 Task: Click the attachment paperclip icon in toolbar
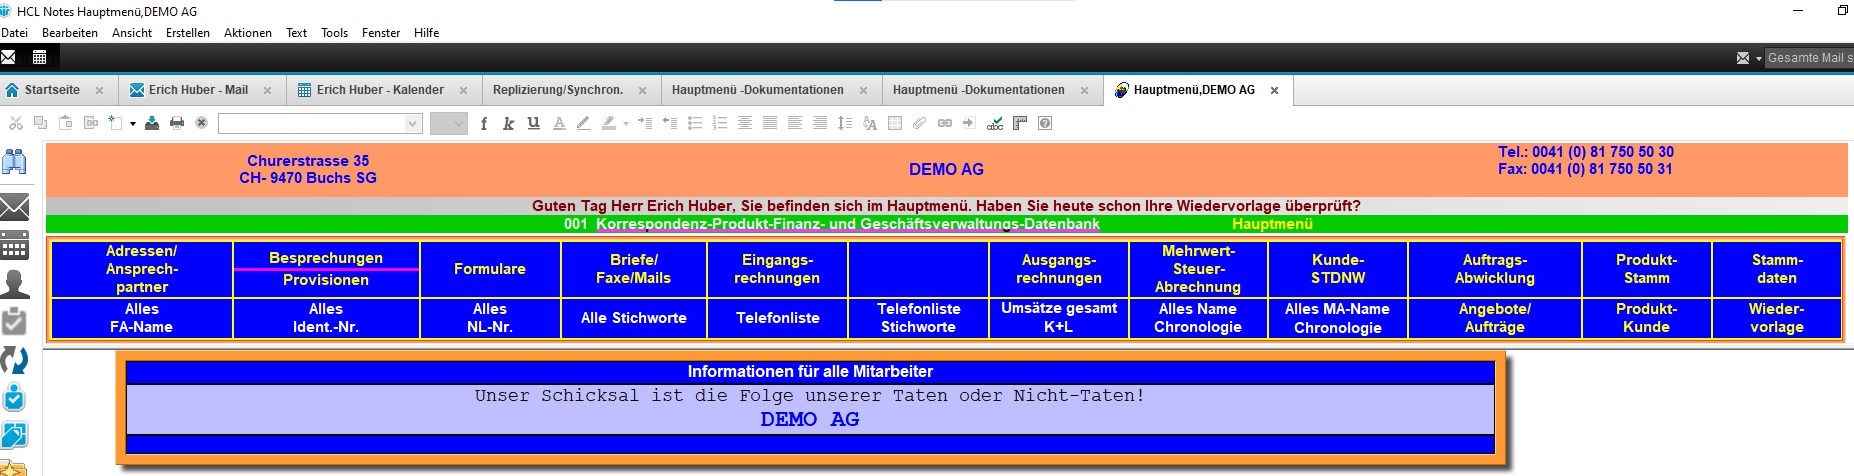tap(919, 123)
